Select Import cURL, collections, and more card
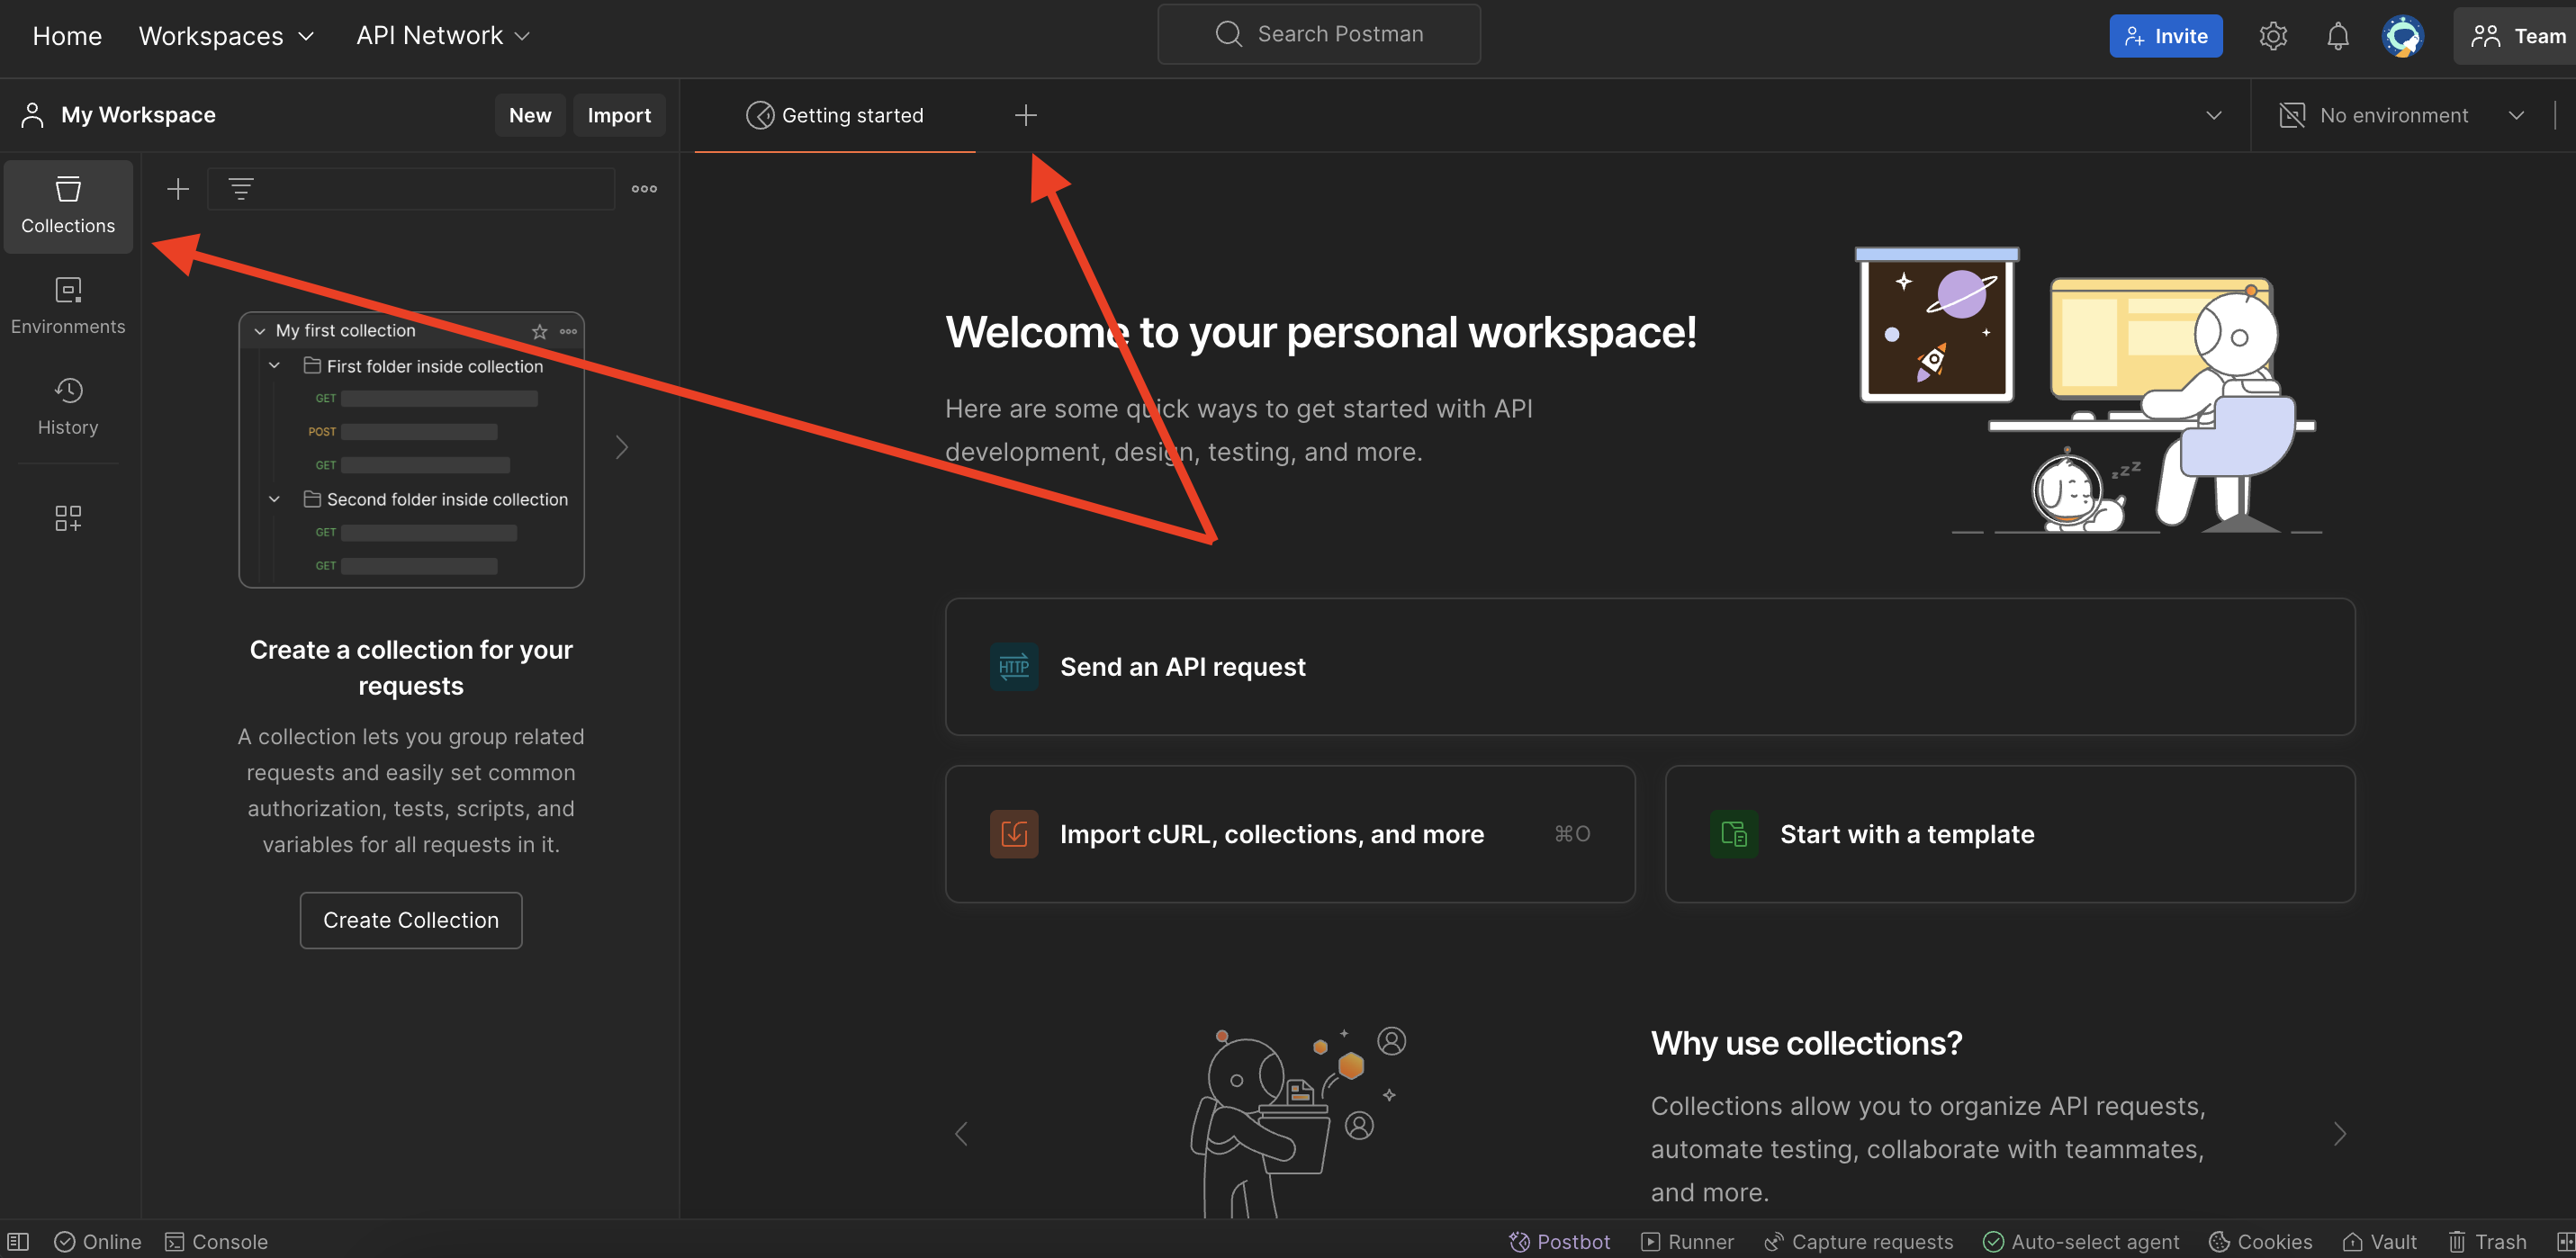 coord(1290,834)
